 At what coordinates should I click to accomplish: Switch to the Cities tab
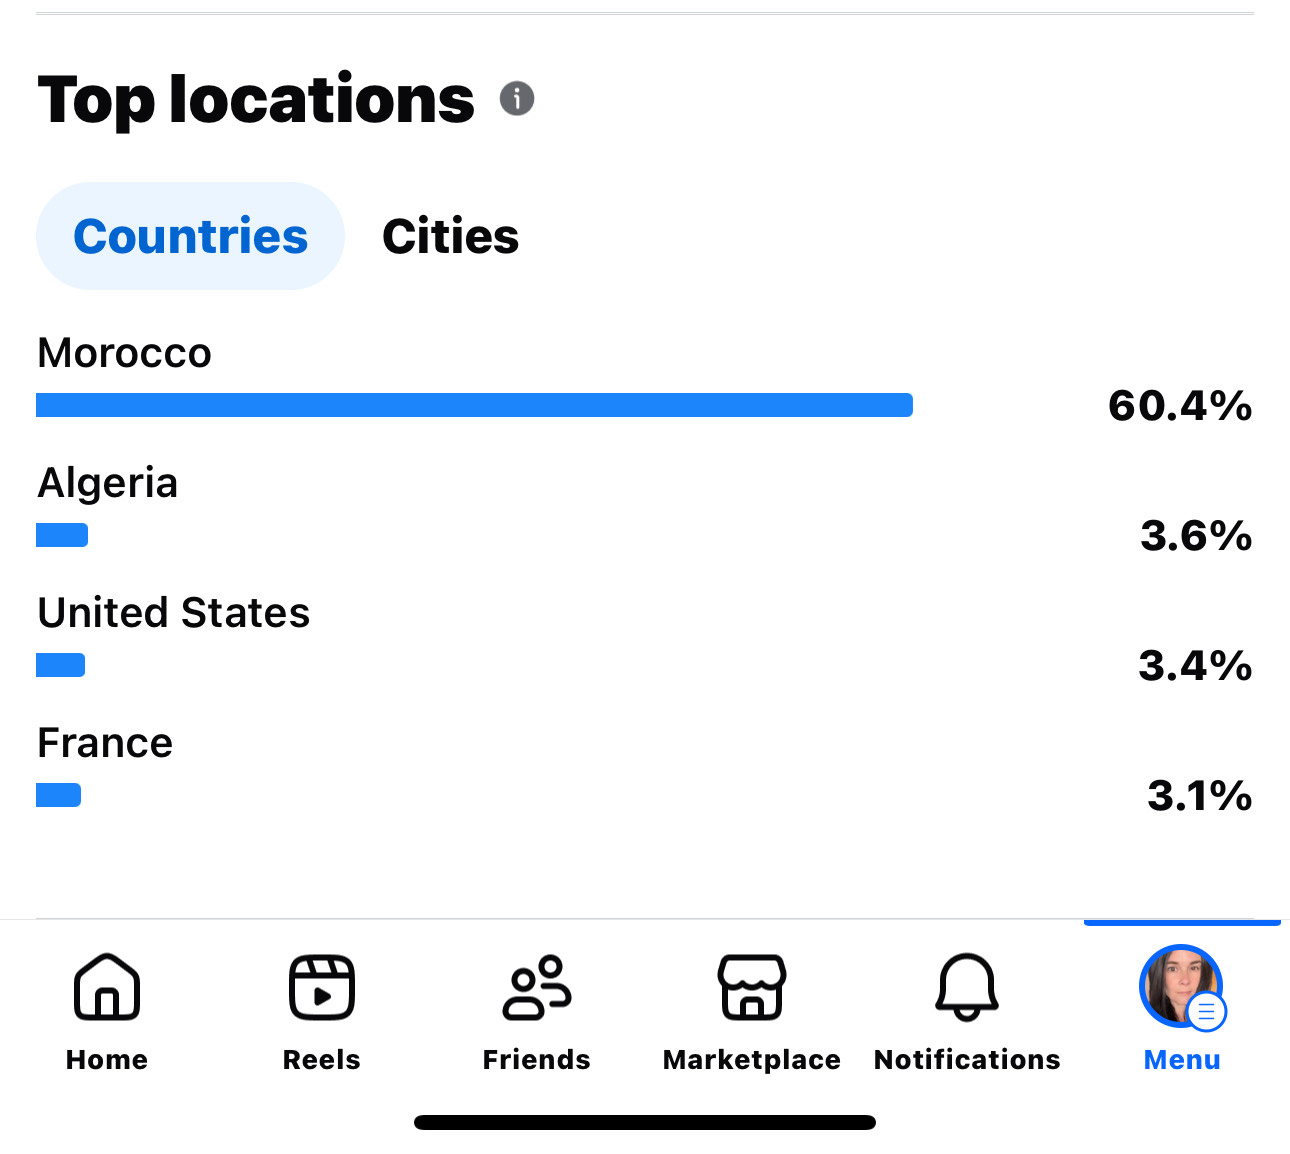click(x=450, y=236)
